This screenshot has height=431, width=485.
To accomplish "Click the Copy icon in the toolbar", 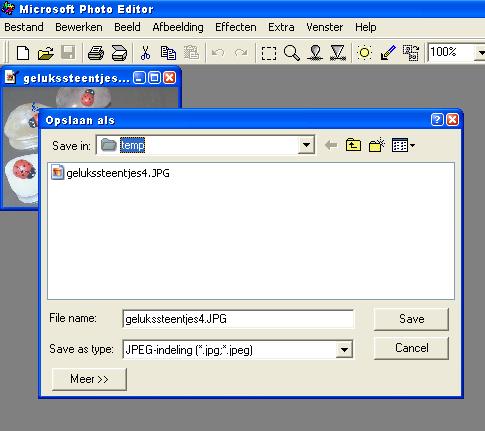I will pyautogui.click(x=168, y=53).
